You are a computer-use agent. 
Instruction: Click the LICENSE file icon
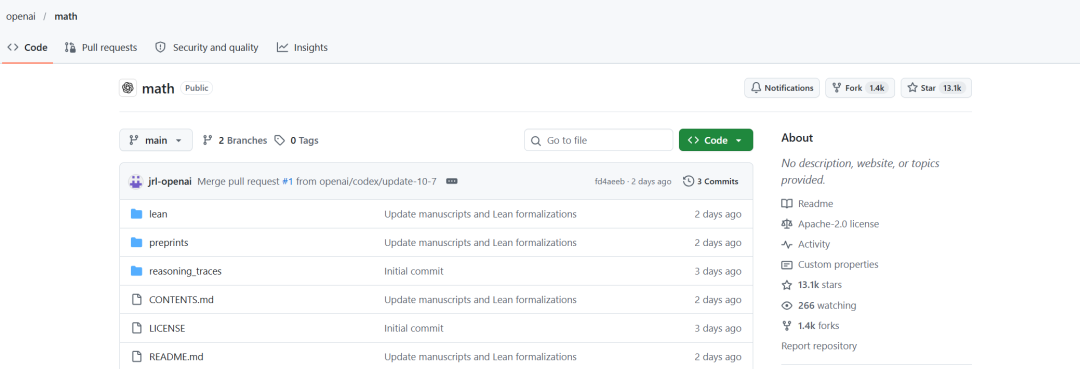136,328
